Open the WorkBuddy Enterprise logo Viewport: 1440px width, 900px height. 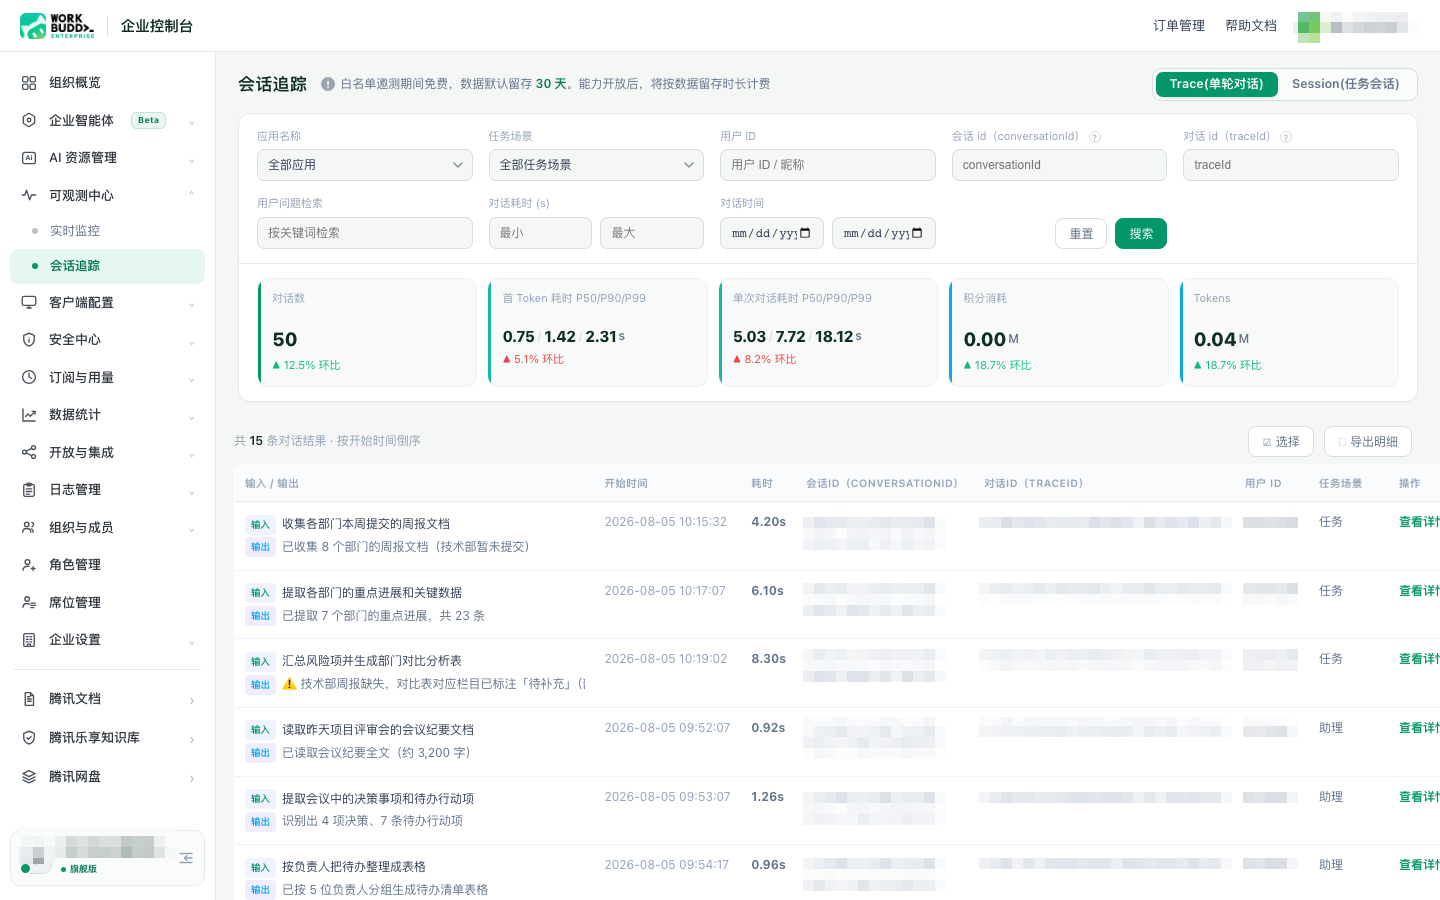57,25
